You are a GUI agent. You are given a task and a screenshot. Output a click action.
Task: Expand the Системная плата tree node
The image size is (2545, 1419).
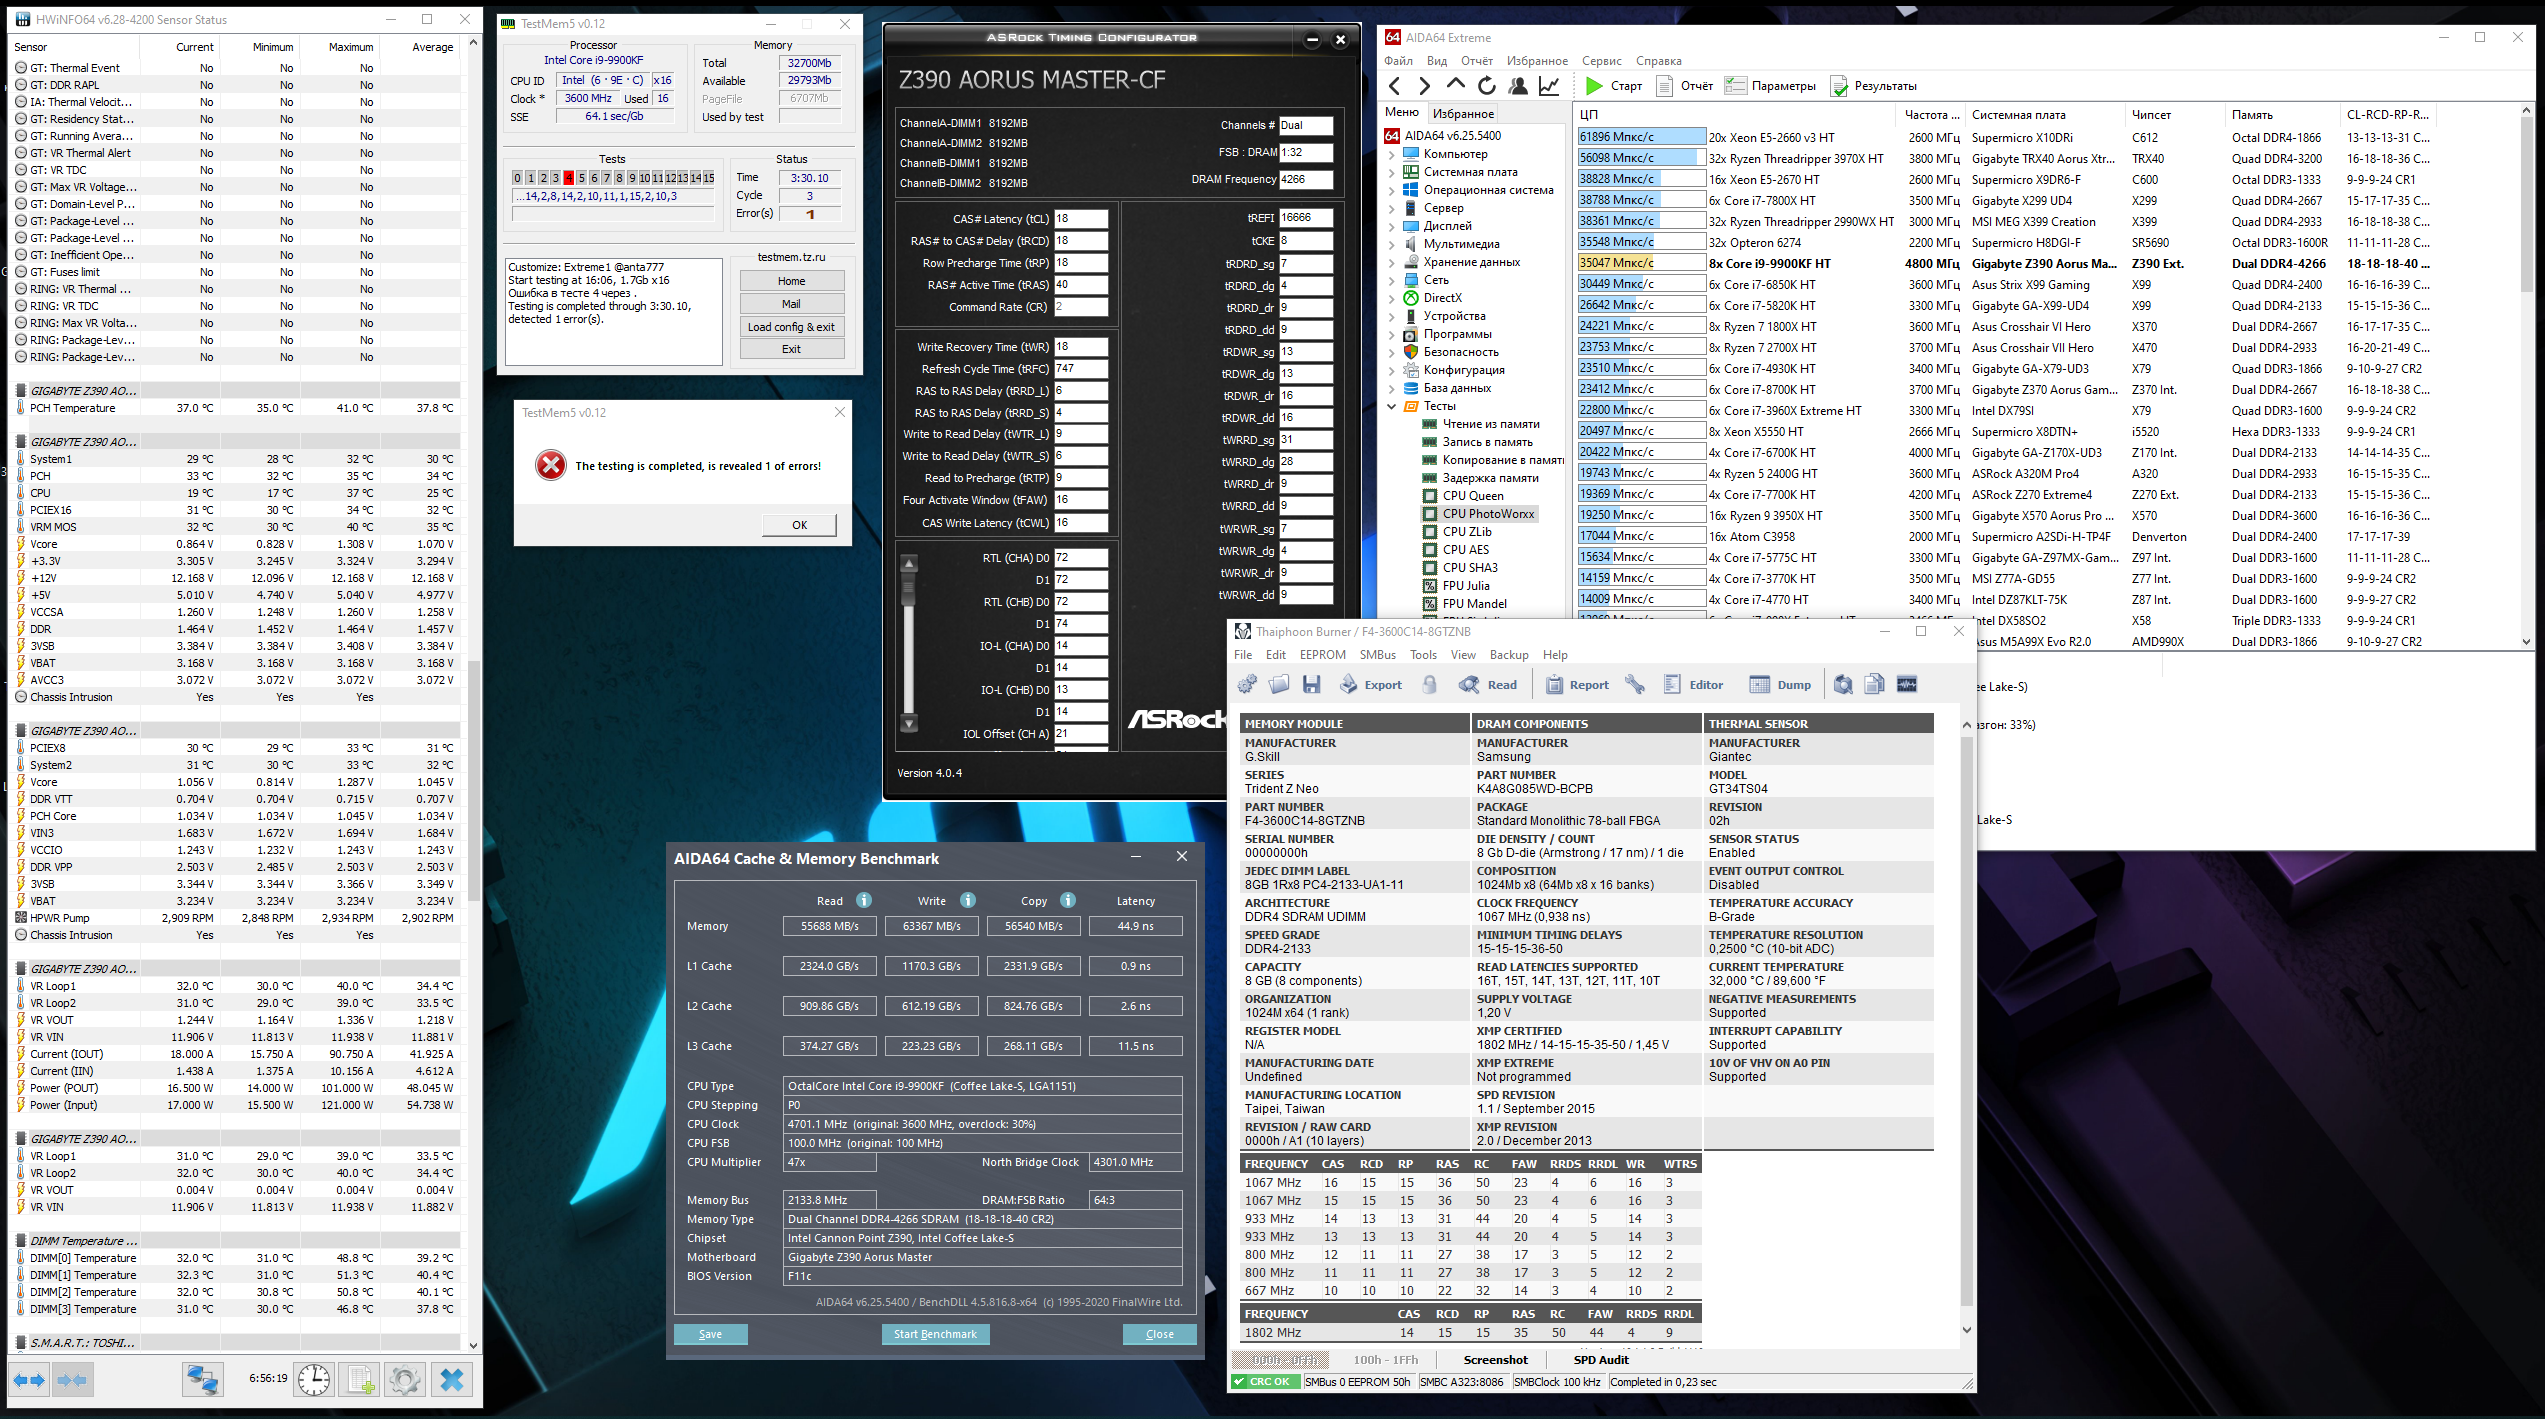click(x=1391, y=173)
